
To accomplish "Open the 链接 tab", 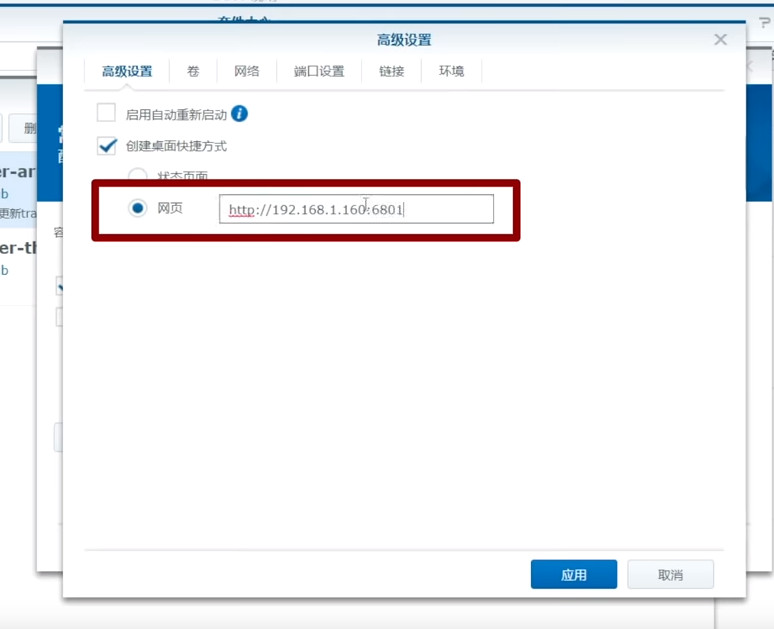I will (391, 71).
